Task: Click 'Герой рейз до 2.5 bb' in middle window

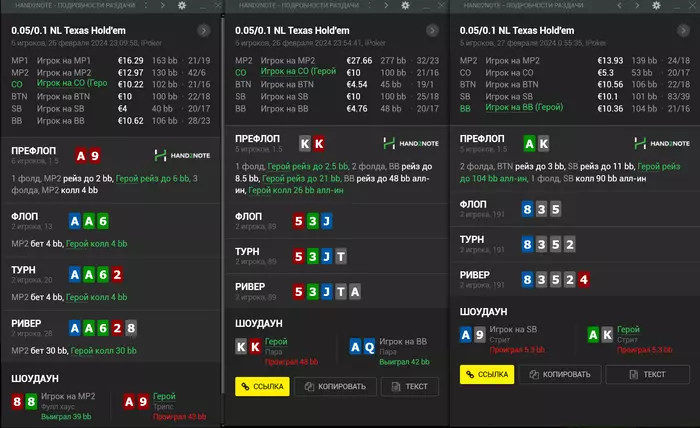Action: tap(308, 166)
